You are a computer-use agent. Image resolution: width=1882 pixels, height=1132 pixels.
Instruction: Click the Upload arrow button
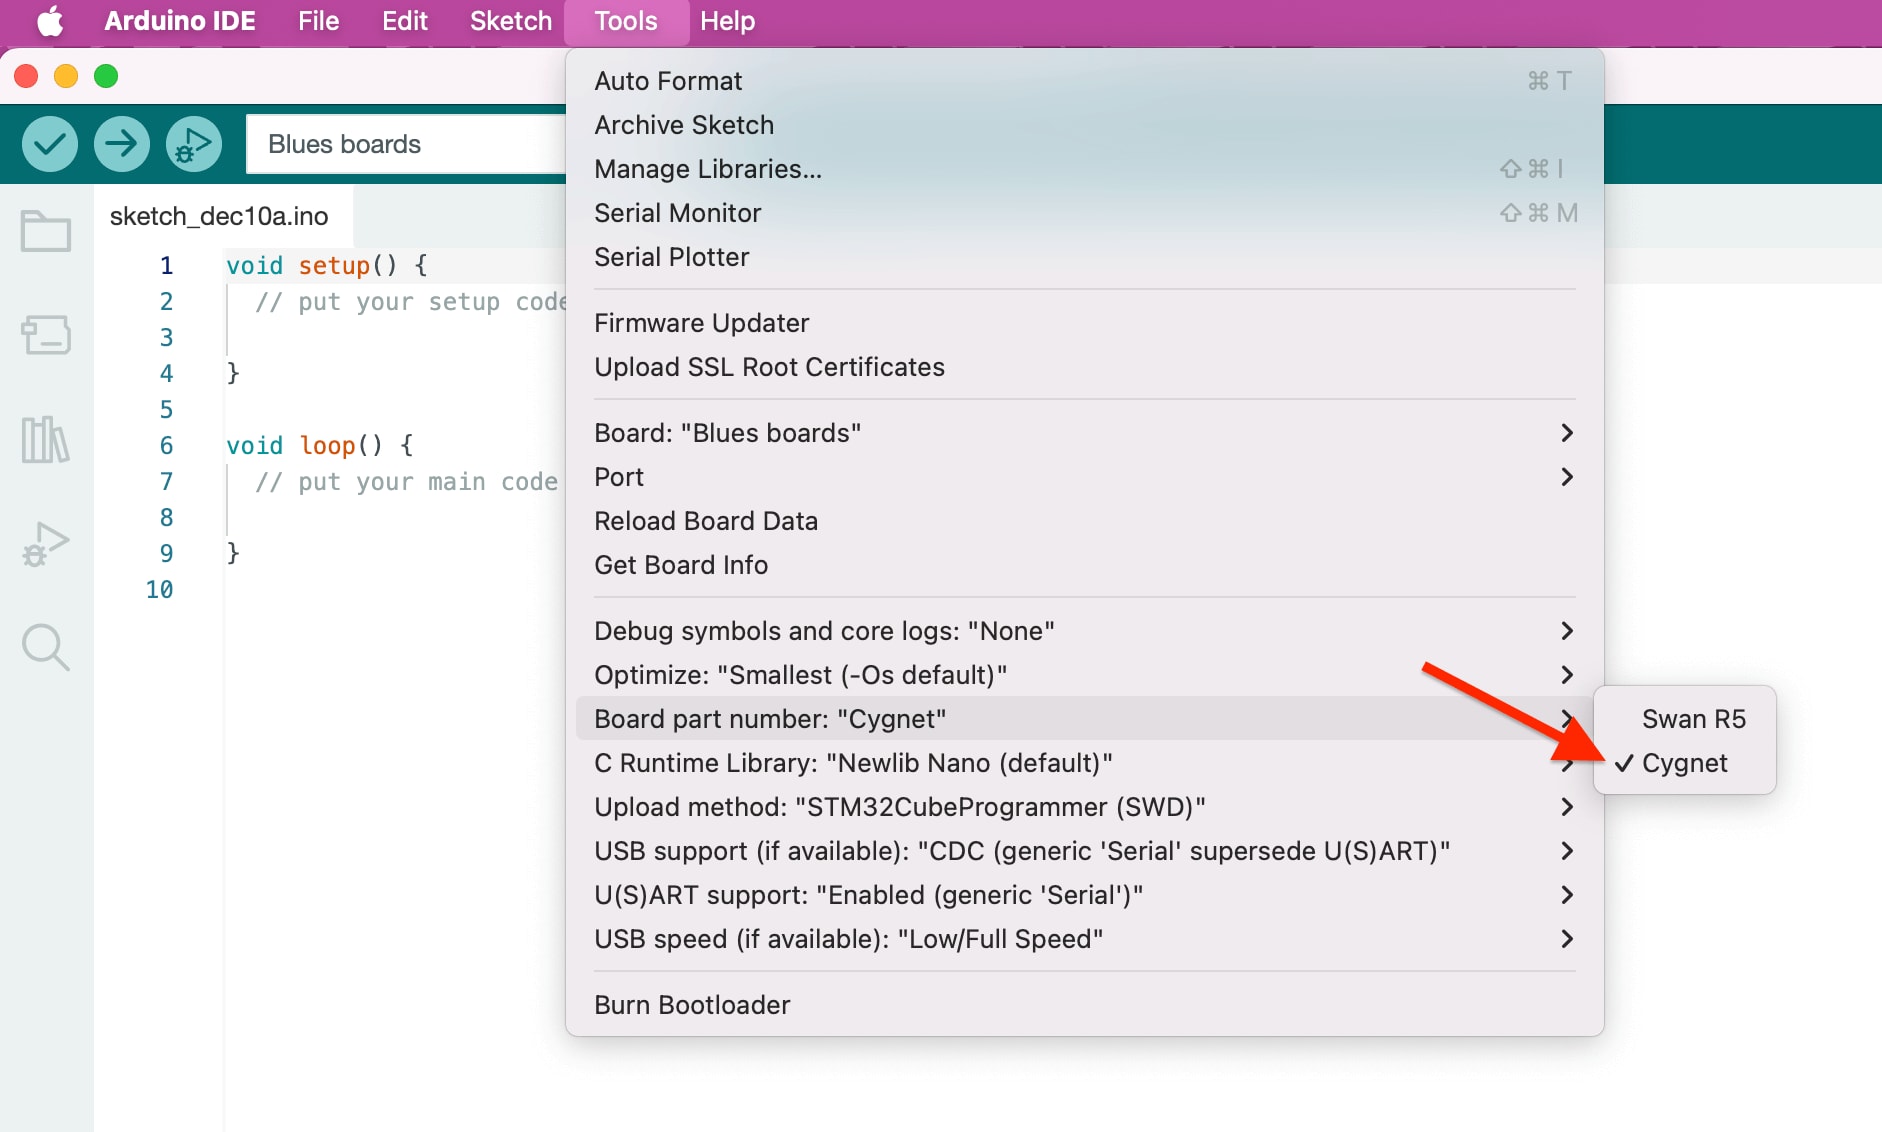coord(122,144)
